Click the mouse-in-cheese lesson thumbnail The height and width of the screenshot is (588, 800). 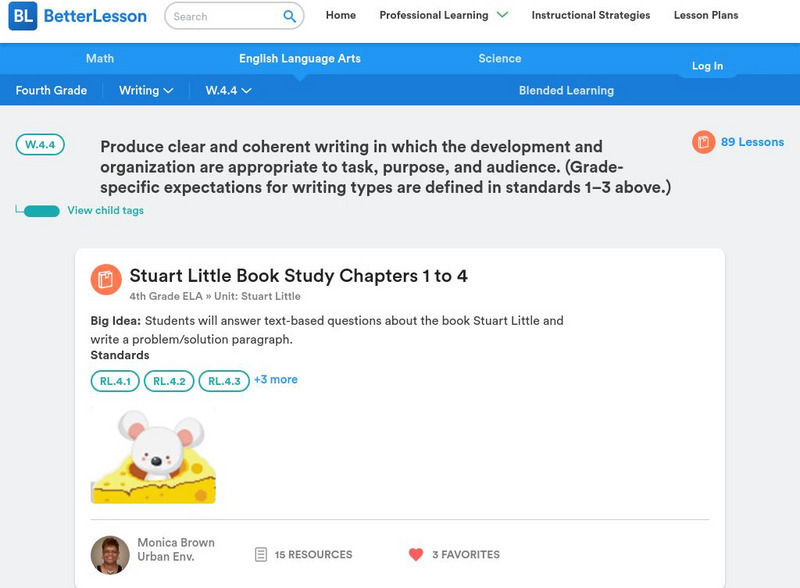coord(153,456)
